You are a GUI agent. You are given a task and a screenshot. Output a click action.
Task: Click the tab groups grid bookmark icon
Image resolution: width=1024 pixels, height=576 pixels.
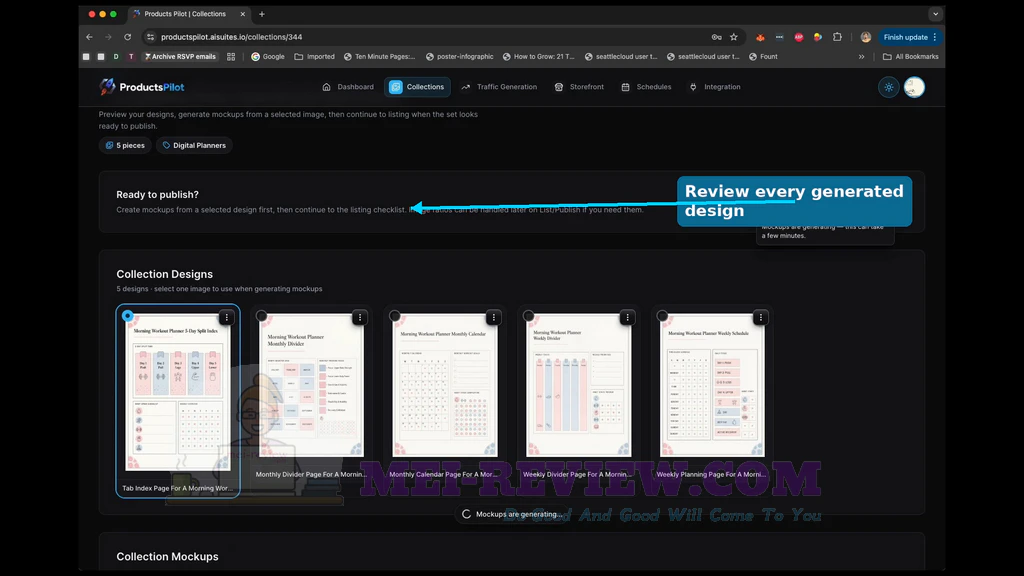tap(231, 57)
